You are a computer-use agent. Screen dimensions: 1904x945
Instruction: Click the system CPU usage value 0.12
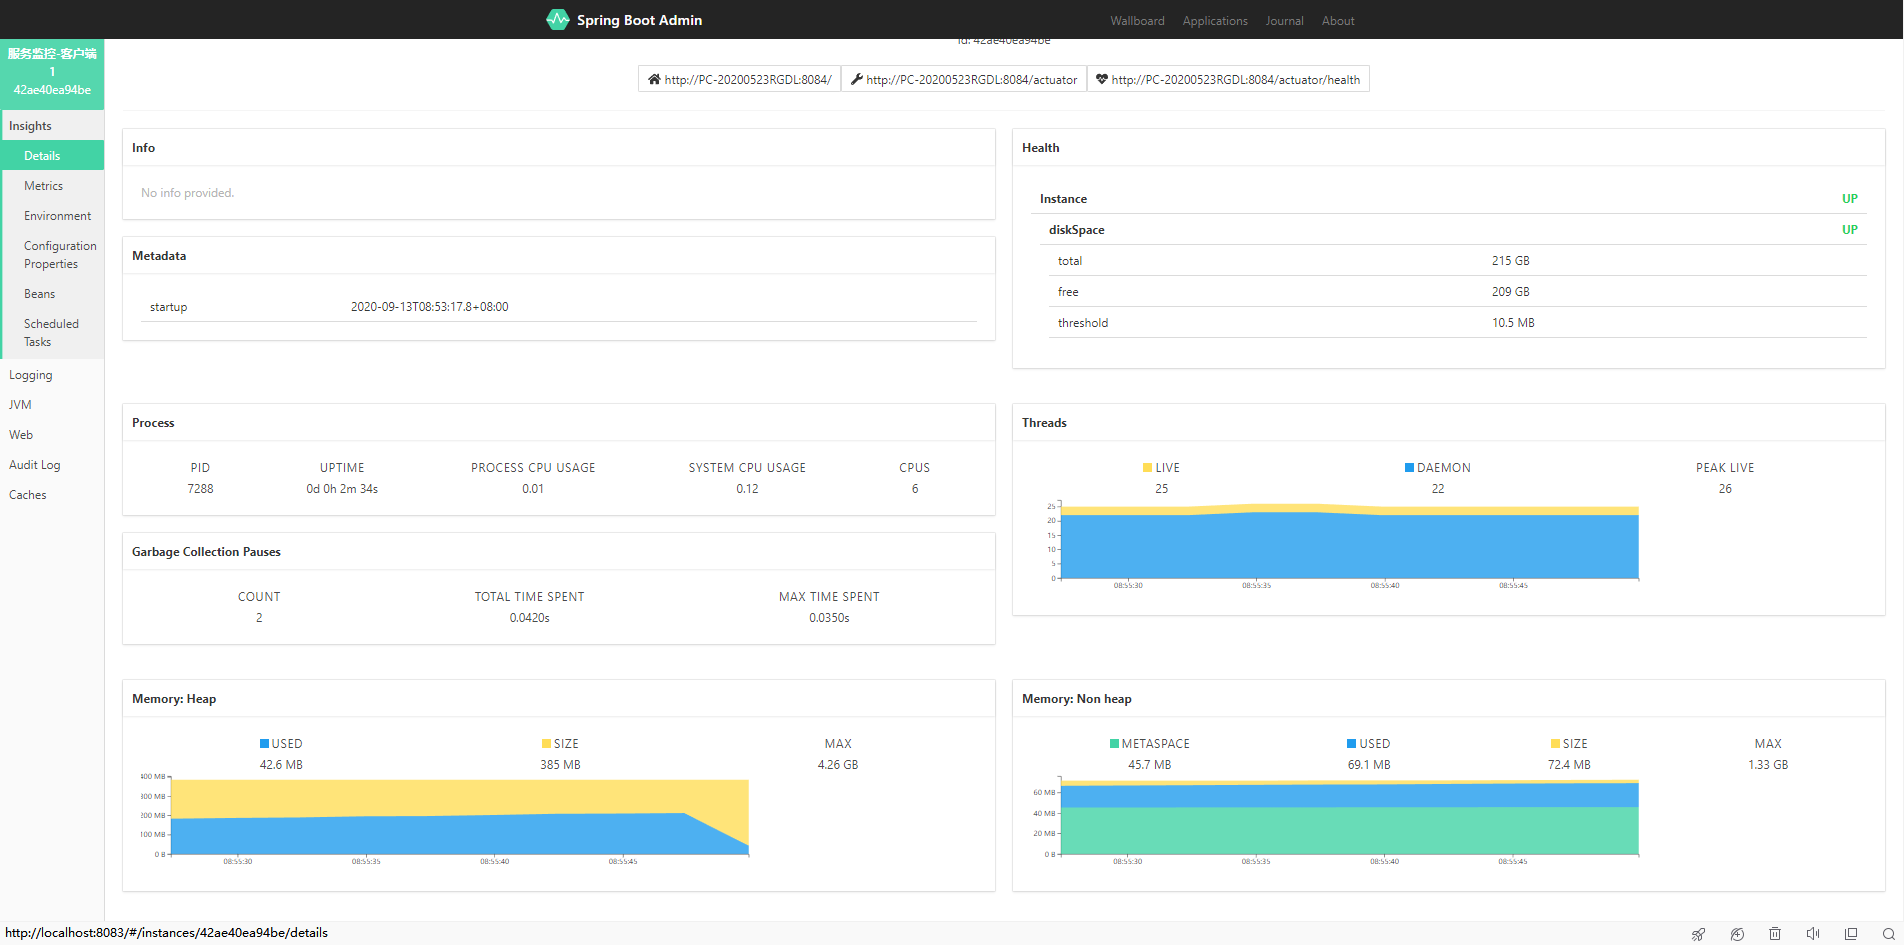(x=747, y=489)
